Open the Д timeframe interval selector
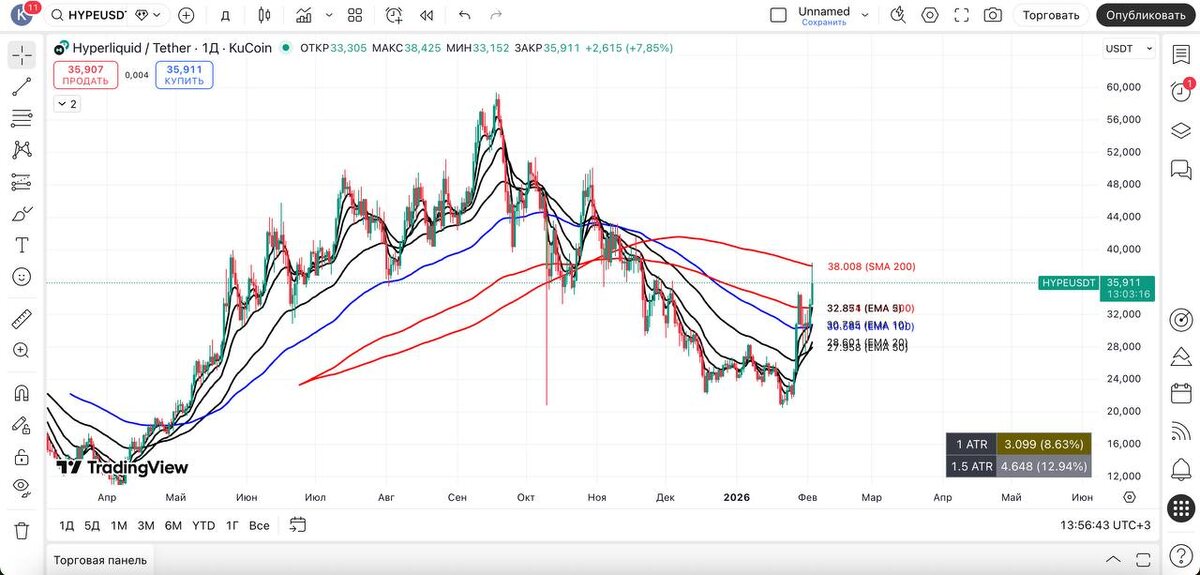Screen dimensions: 1200x575 point(226,15)
